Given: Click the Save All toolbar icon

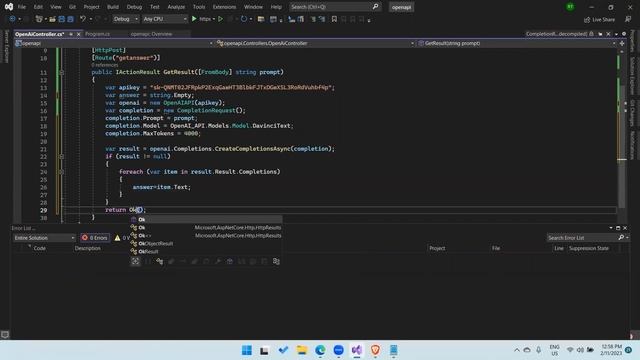Looking at the screenshot, I should tap(71, 19).
